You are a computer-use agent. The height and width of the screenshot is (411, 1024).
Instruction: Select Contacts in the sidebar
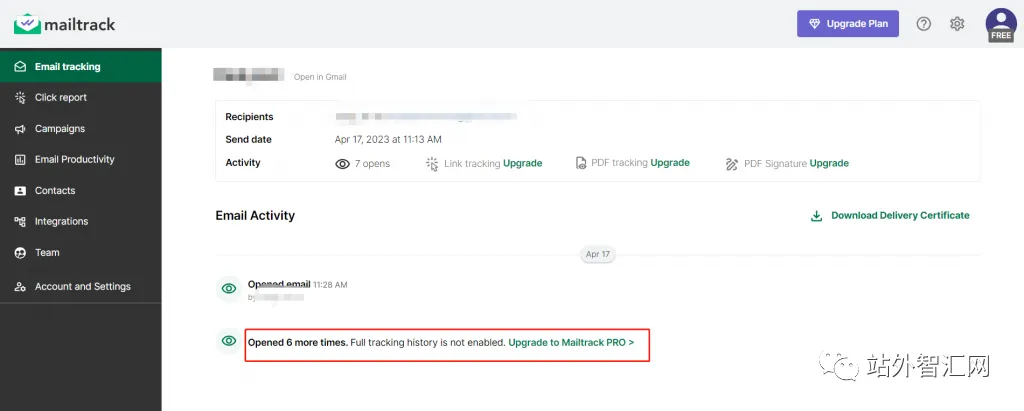pos(80,191)
